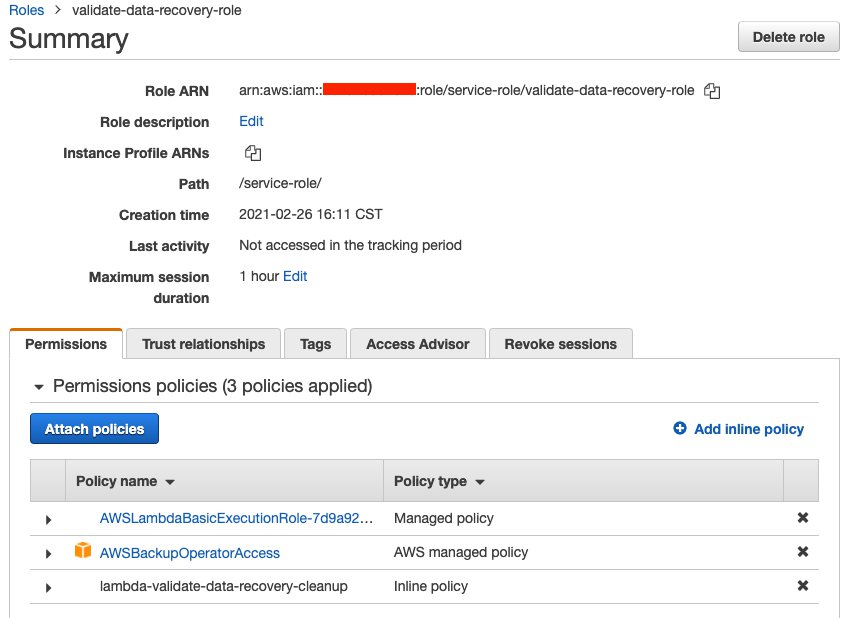Open the Access Advisor tab
The height and width of the screenshot is (618, 850).
click(417, 343)
